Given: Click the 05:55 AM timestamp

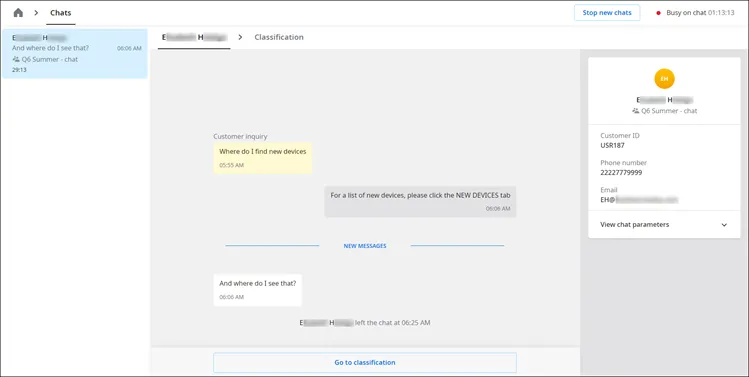Looking at the screenshot, I should tap(231, 165).
